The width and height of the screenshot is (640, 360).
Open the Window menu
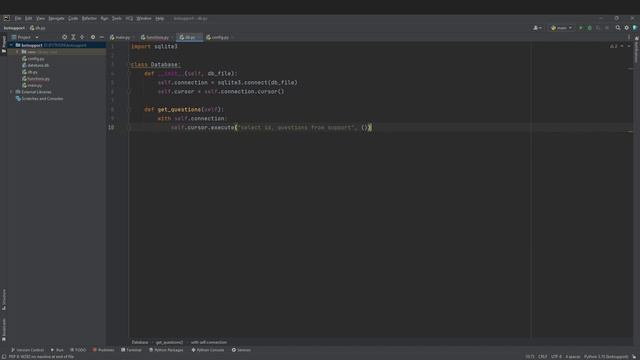click(x=144, y=18)
